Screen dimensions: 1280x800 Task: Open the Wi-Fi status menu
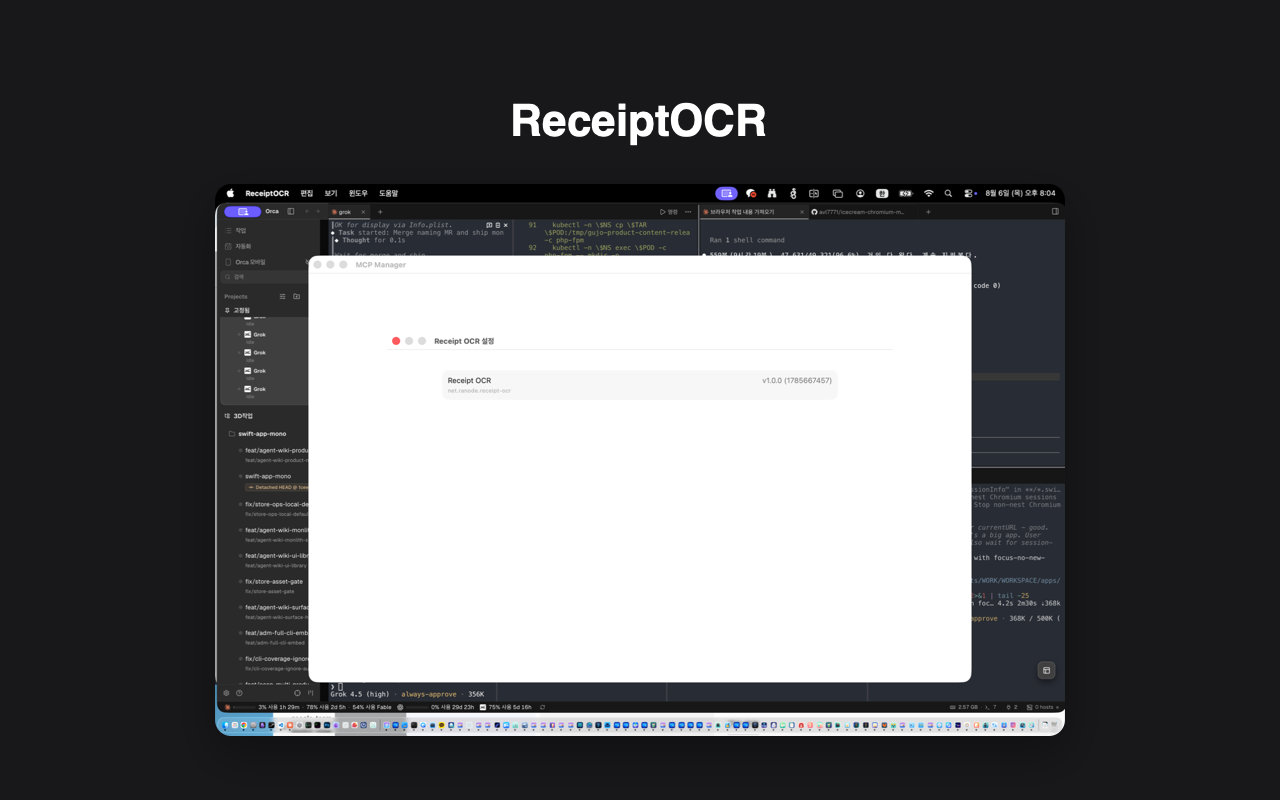pyautogui.click(x=928, y=193)
